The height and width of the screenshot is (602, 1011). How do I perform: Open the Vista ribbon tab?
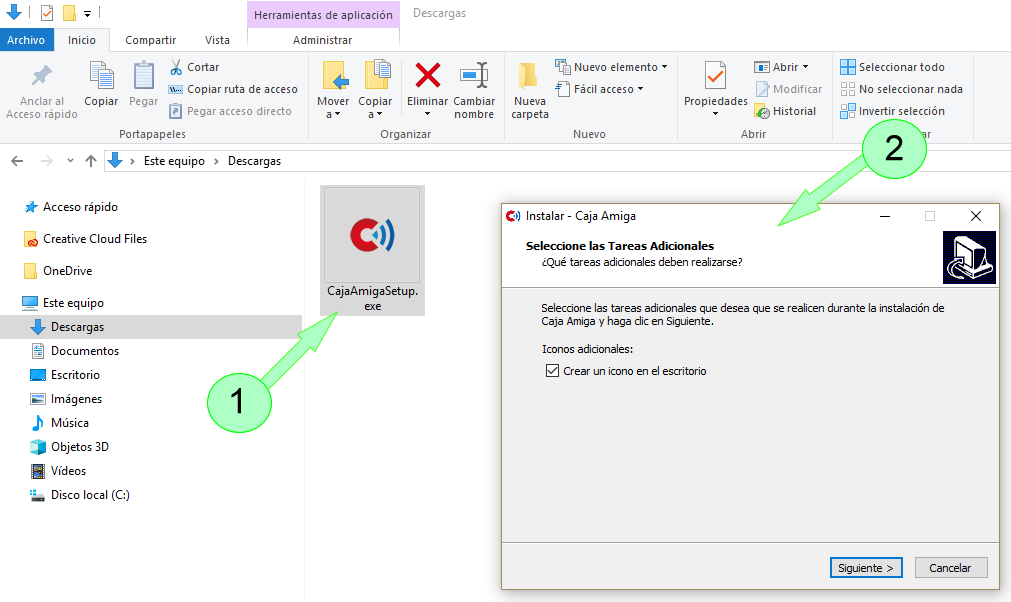point(217,40)
